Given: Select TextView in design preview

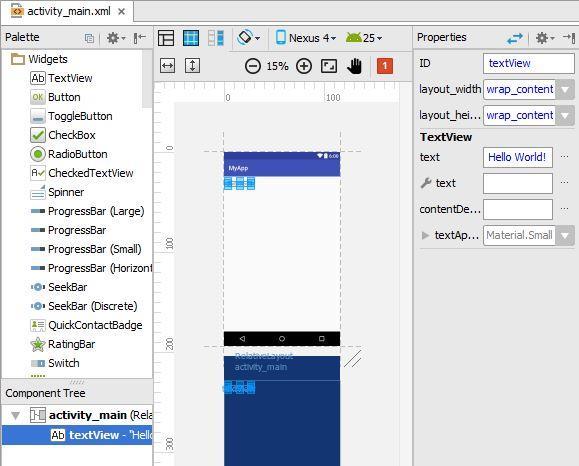Looking at the screenshot, I should 240,183.
